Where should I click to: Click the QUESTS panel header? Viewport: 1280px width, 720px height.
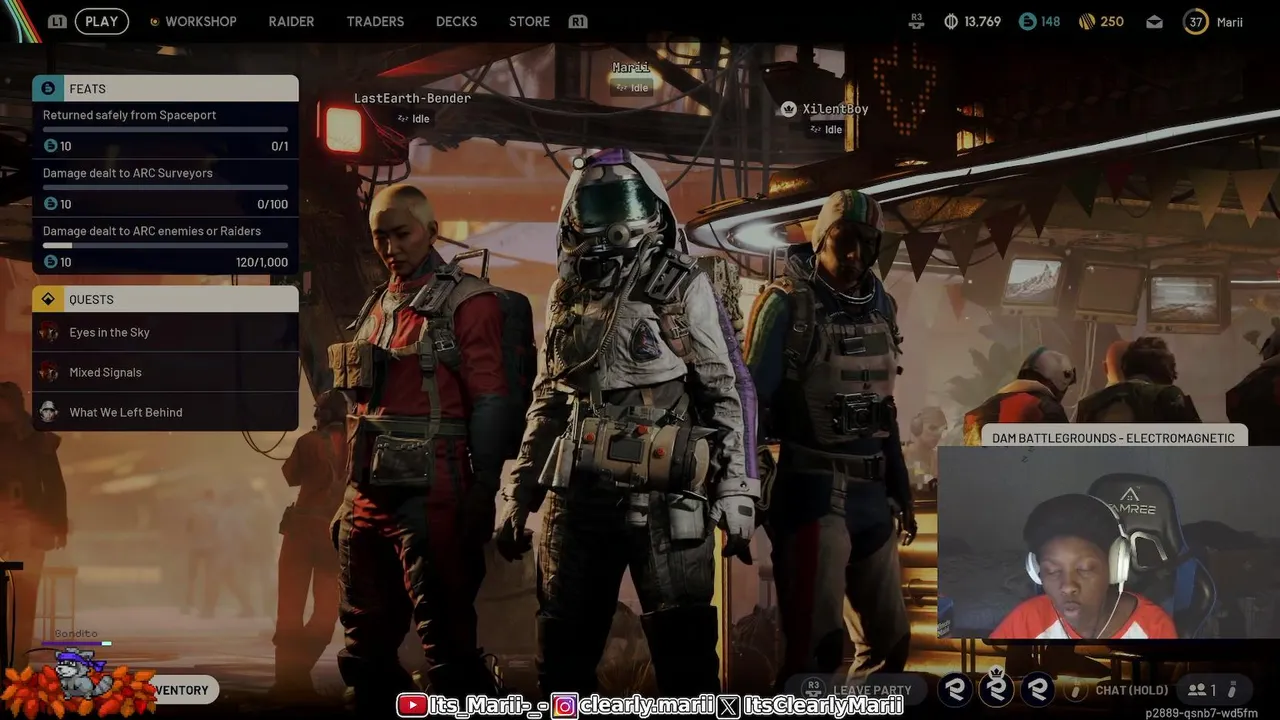[x=165, y=299]
